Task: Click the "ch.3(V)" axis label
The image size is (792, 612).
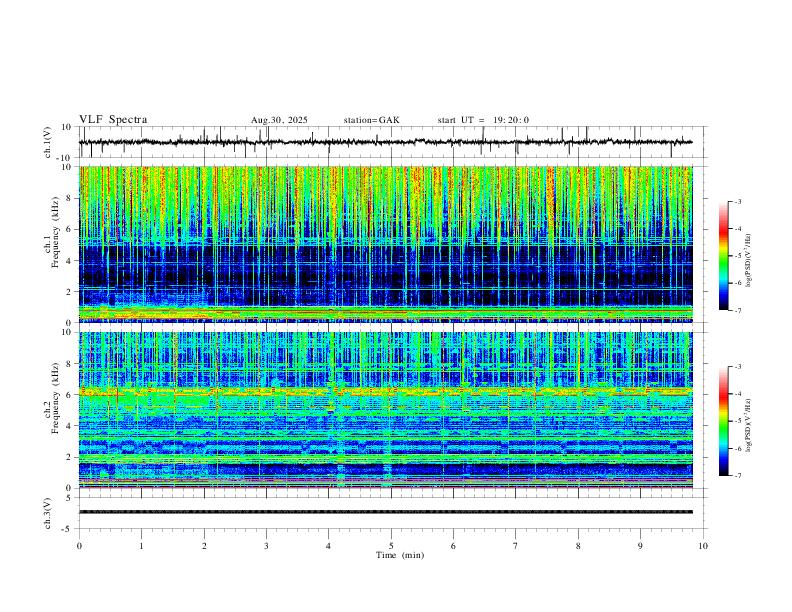Action: coord(47,514)
